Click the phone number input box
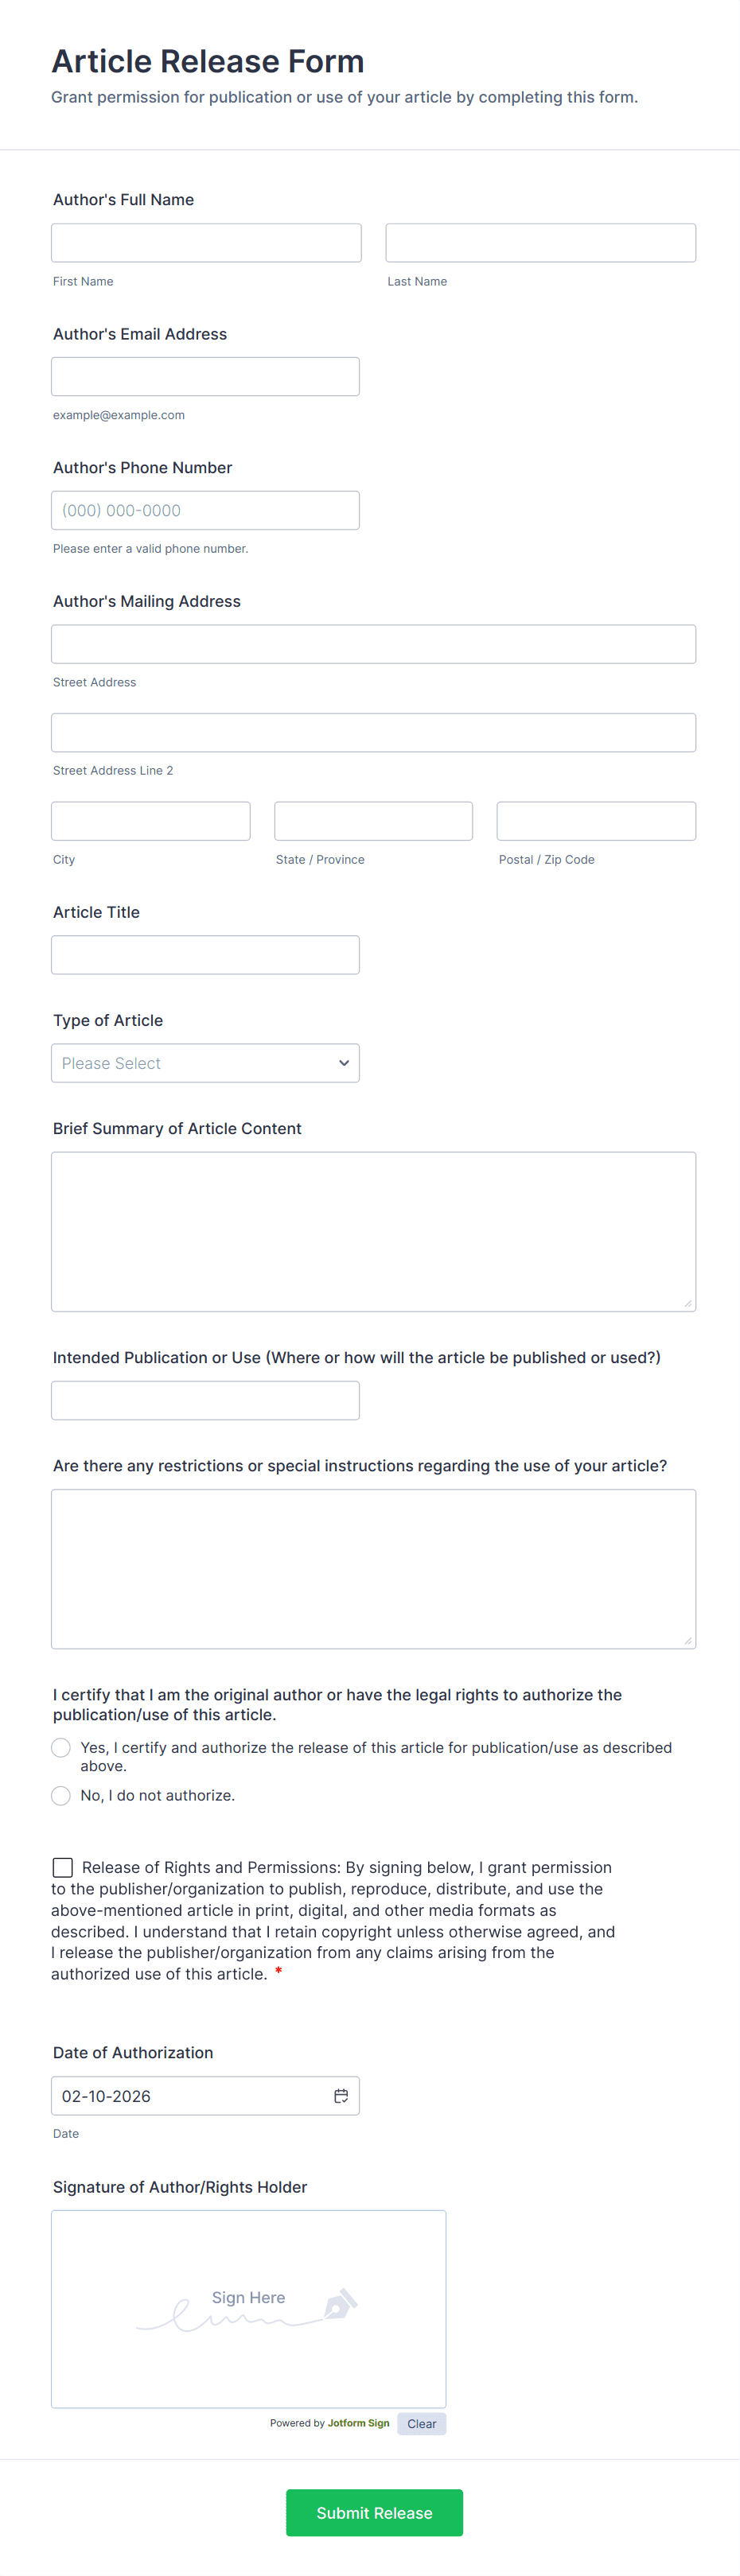This screenshot has width=740, height=2576. click(205, 510)
